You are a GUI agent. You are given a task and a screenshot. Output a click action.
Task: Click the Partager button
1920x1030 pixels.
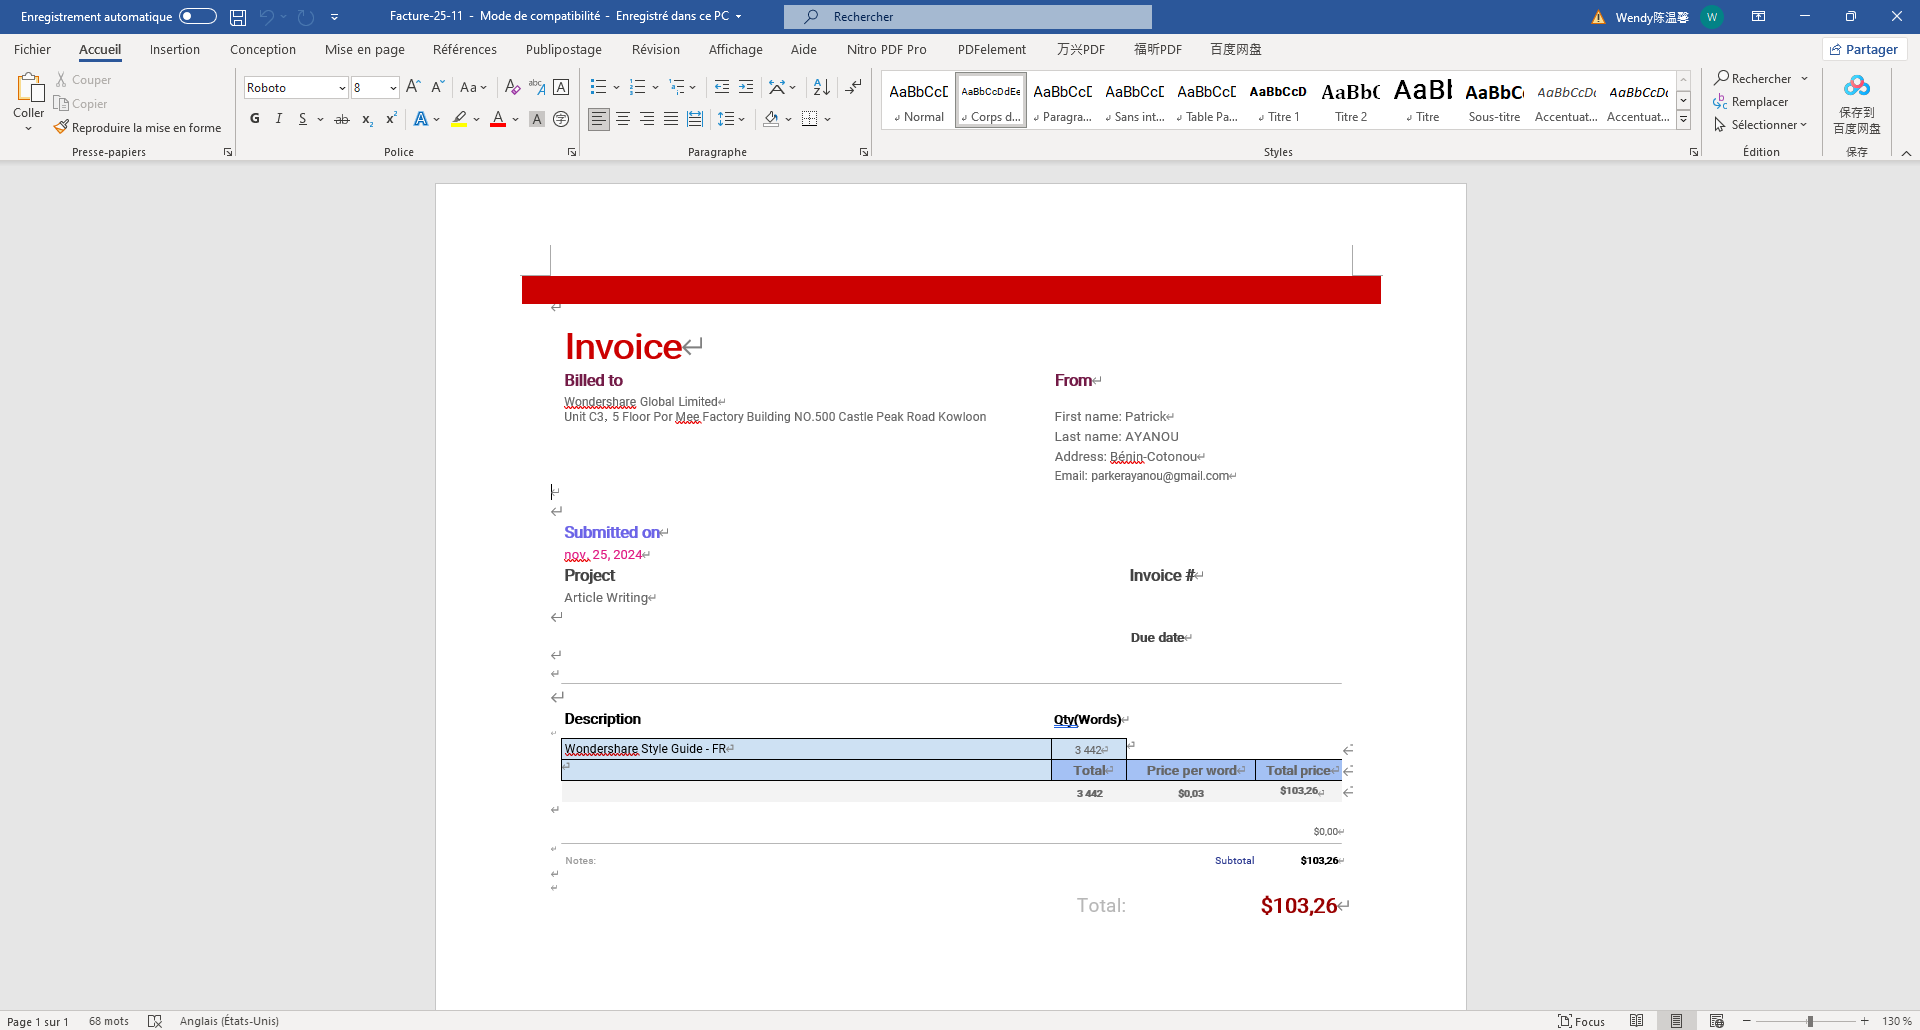1864,49
